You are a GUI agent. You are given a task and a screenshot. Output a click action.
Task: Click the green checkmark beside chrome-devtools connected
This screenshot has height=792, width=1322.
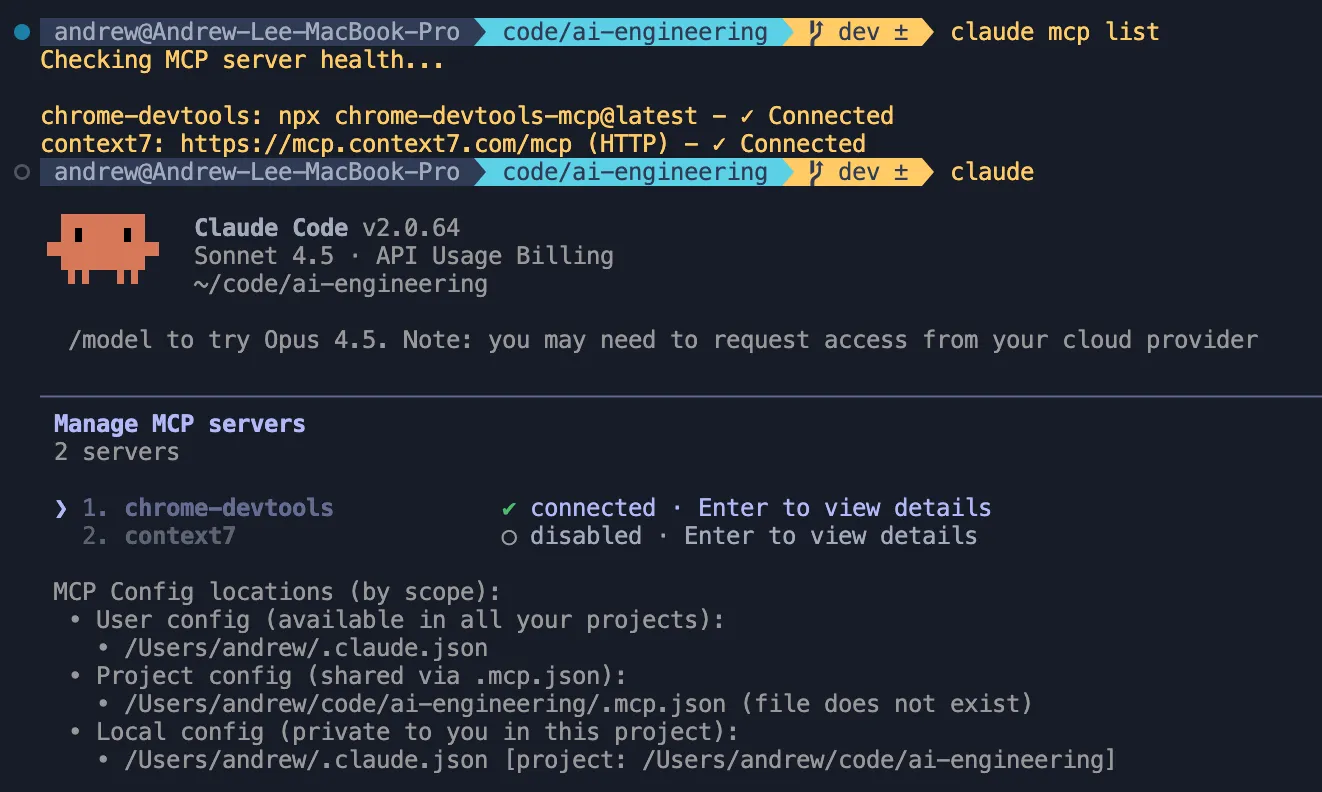(x=510, y=507)
